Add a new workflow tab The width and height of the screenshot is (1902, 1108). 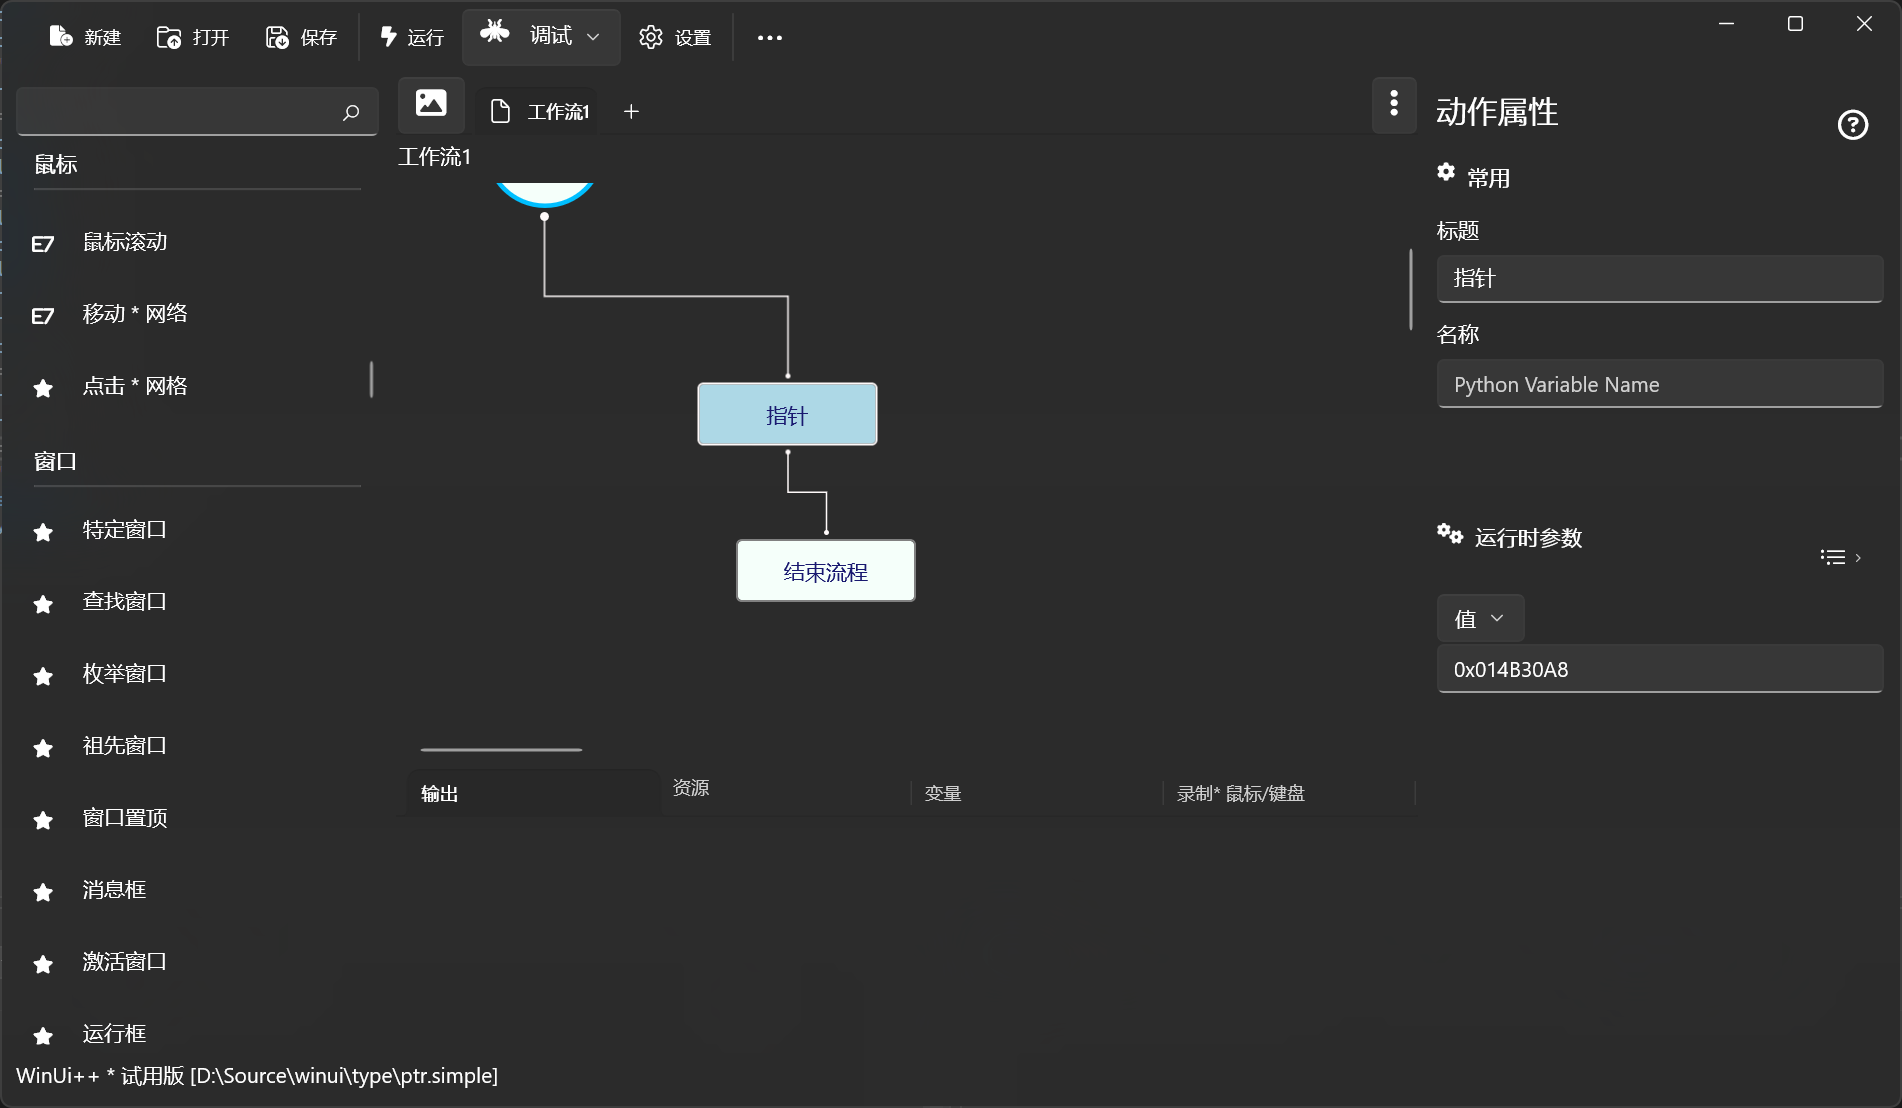pos(631,112)
